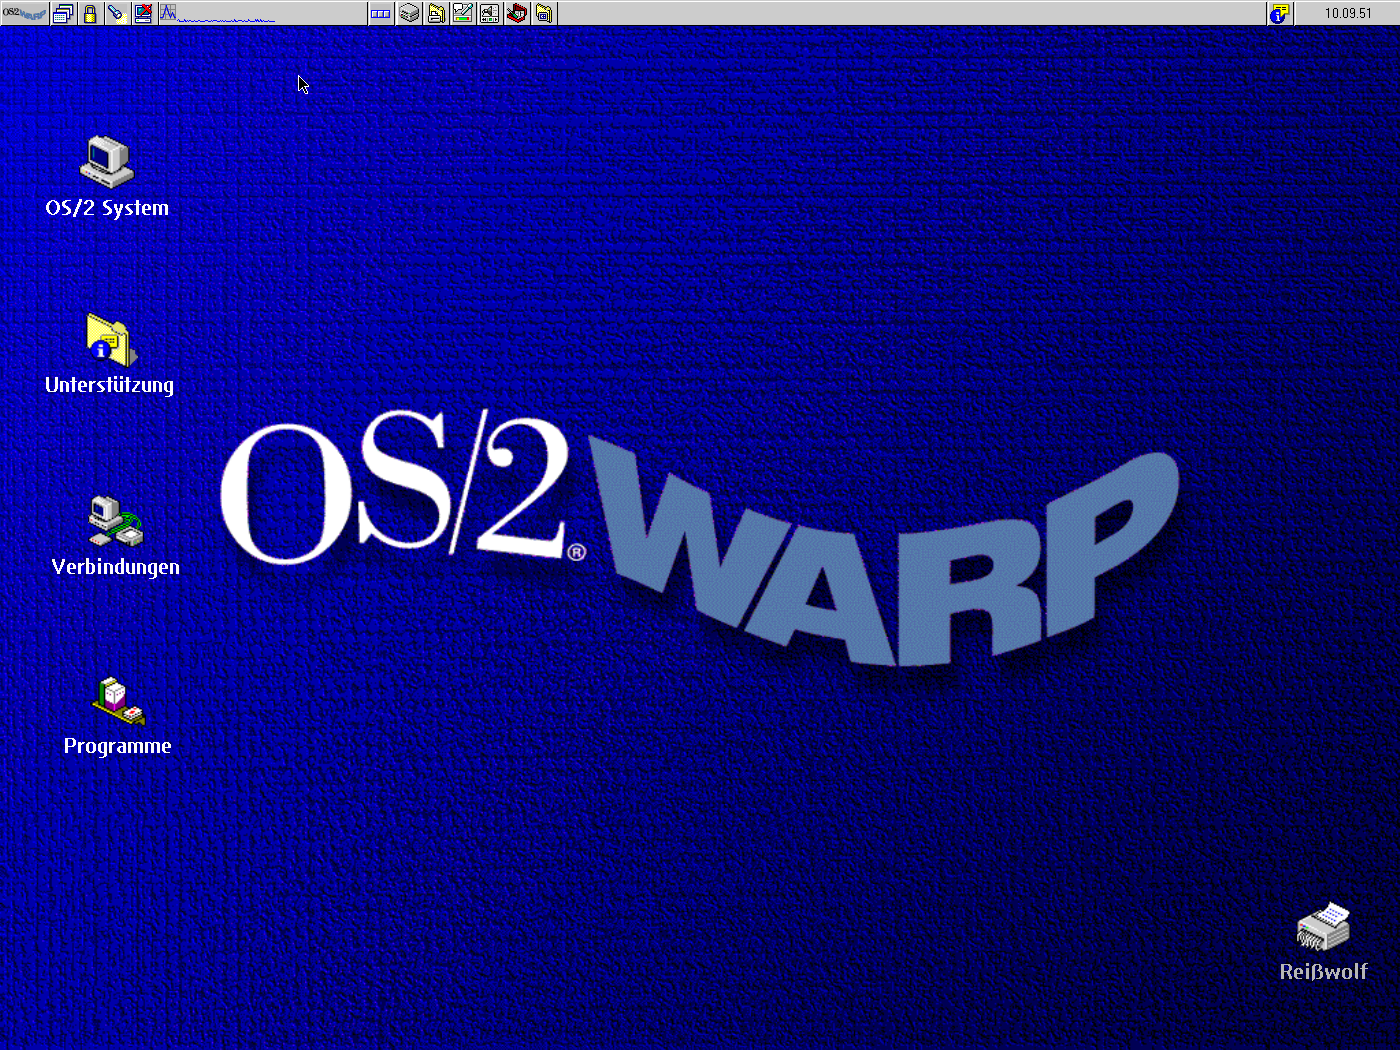Open the printer folder tray icon
The width and height of the screenshot is (1400, 1050).
click(436, 13)
